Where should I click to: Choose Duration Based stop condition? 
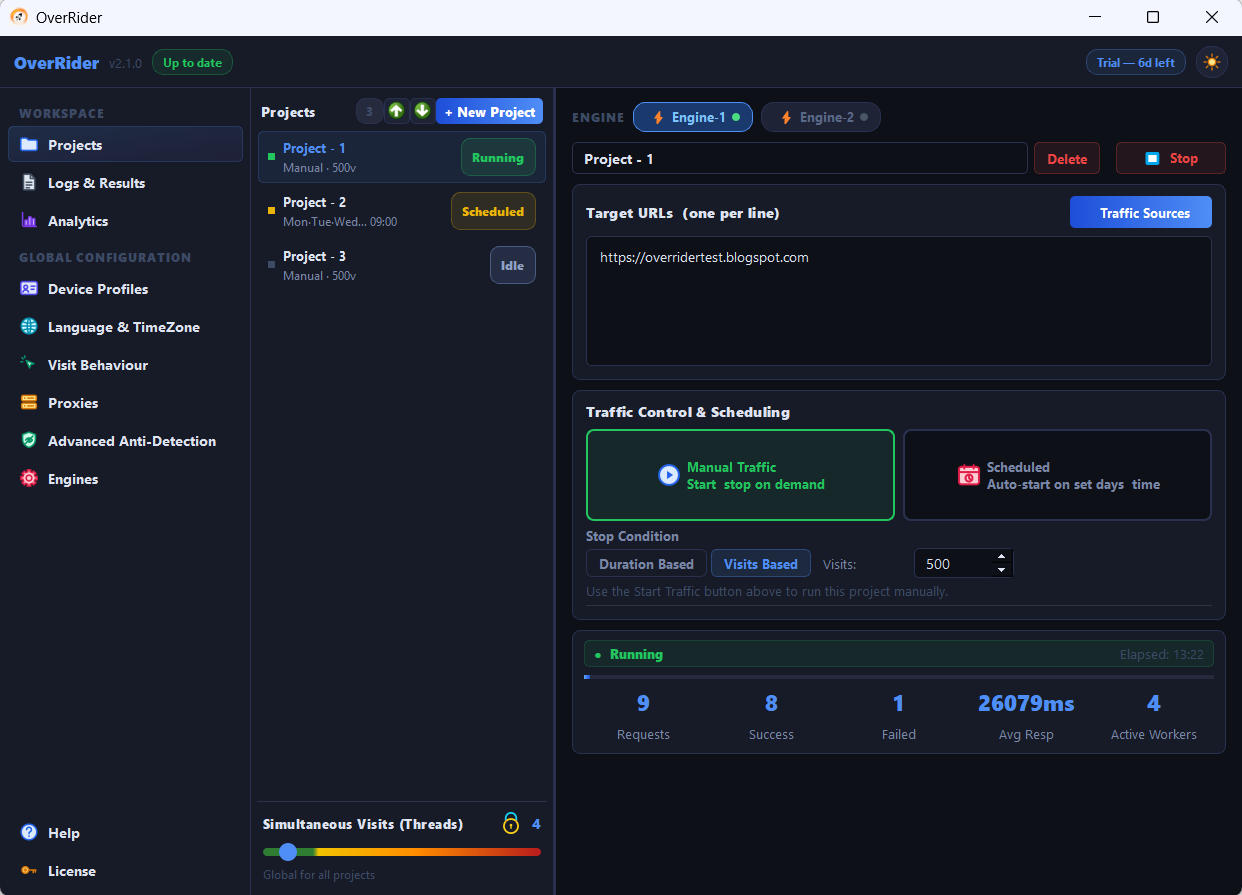(646, 564)
